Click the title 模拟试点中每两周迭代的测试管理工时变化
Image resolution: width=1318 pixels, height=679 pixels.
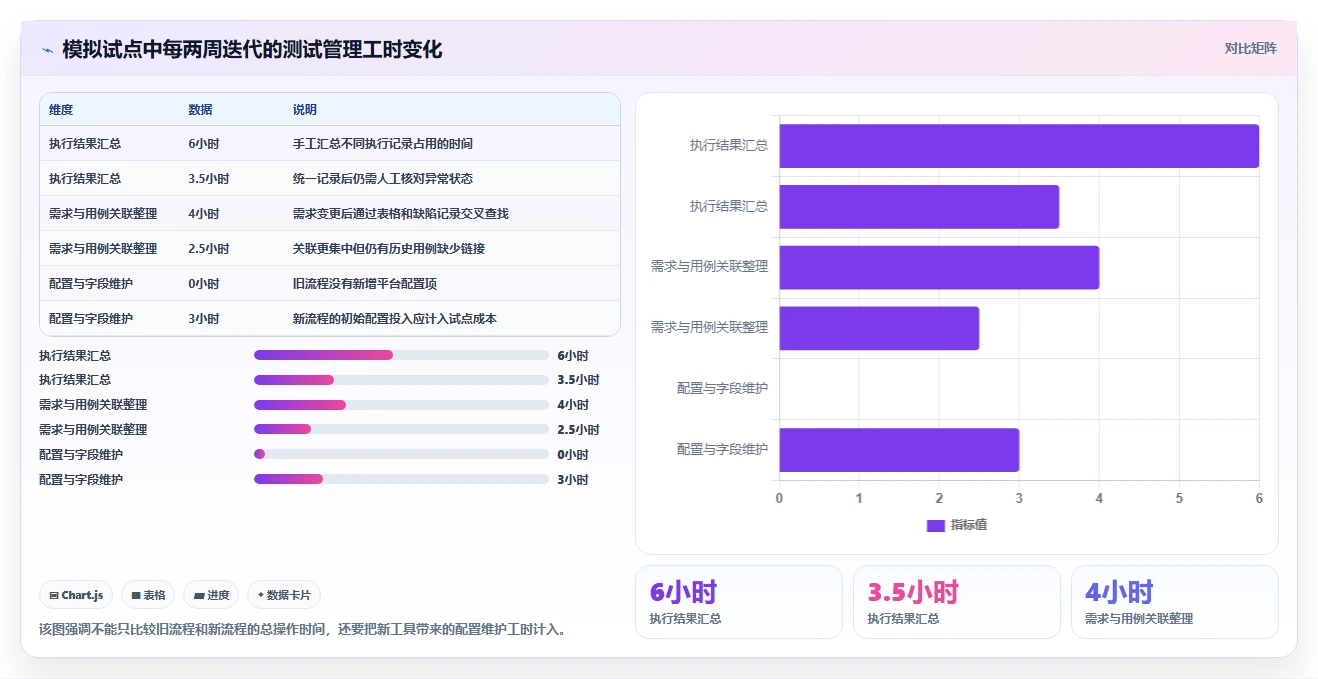click(x=252, y=50)
